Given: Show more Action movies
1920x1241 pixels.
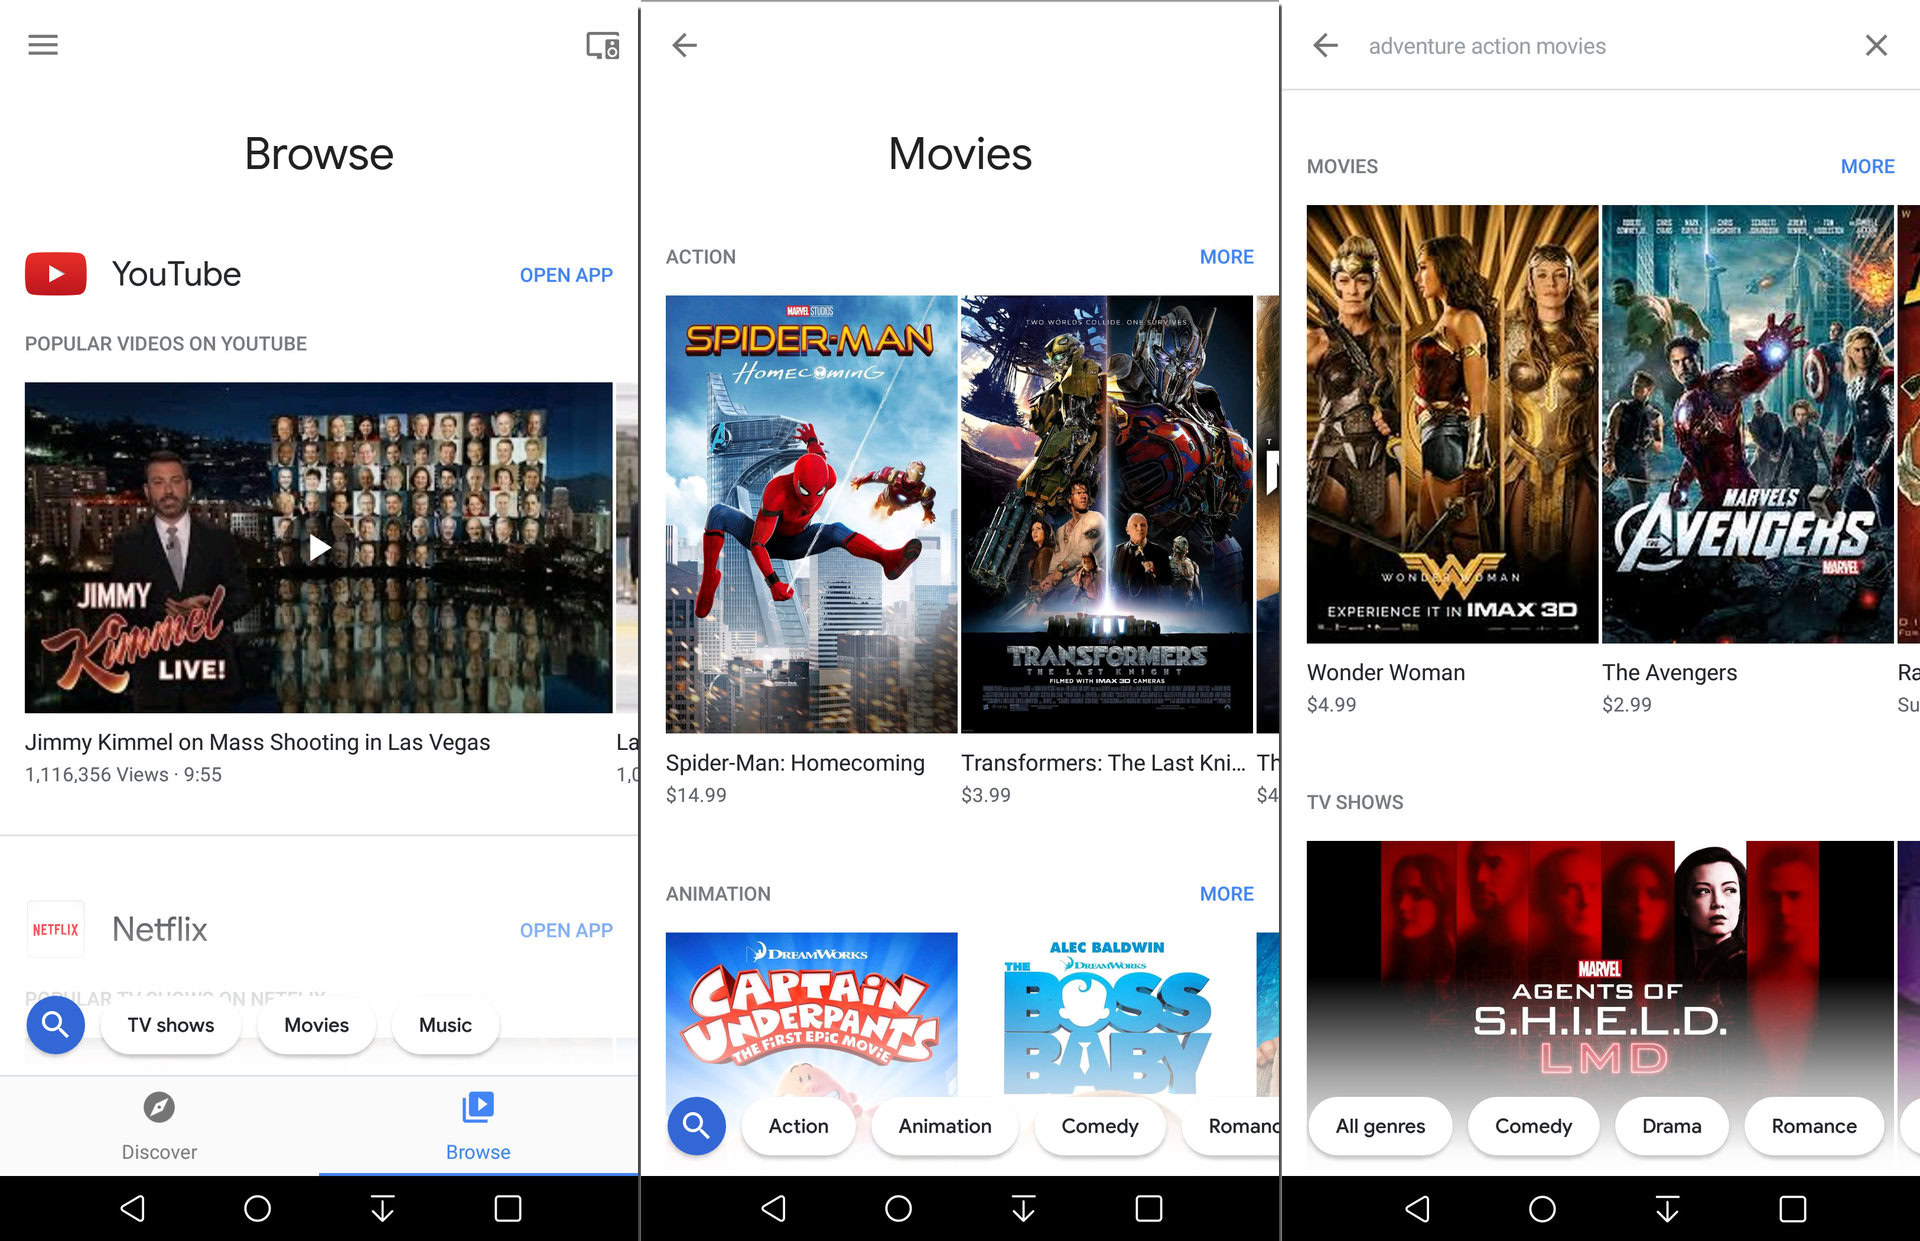Looking at the screenshot, I should point(1226,257).
